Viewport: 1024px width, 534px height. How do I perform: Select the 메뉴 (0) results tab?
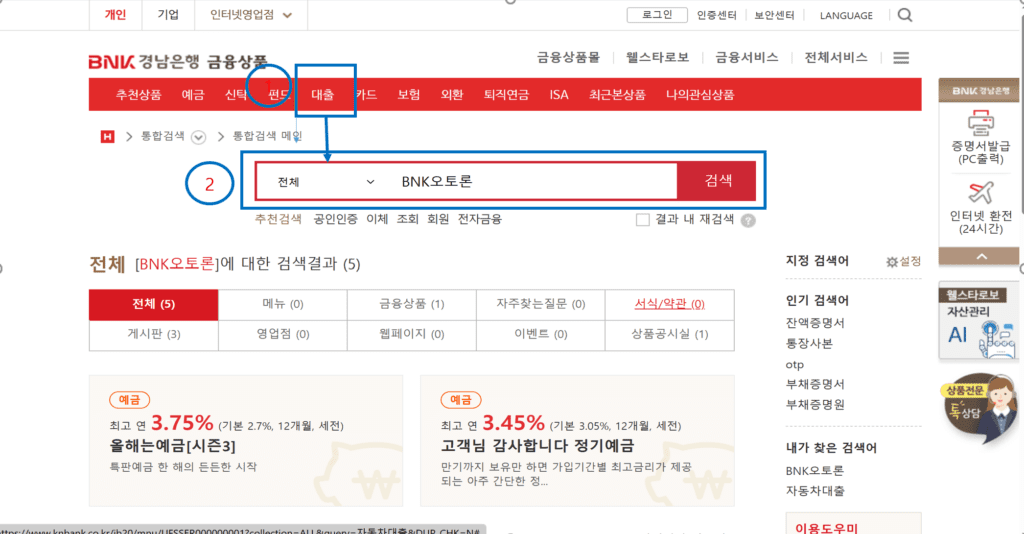[283, 304]
